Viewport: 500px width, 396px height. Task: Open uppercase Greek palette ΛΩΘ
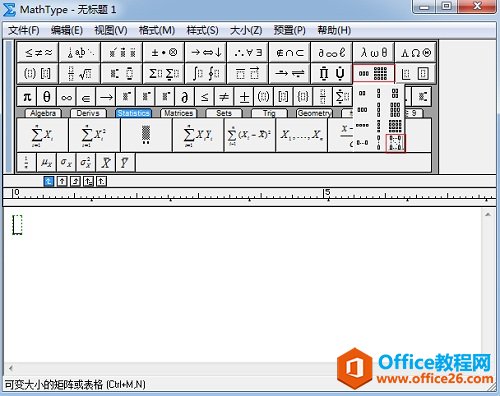pos(415,52)
